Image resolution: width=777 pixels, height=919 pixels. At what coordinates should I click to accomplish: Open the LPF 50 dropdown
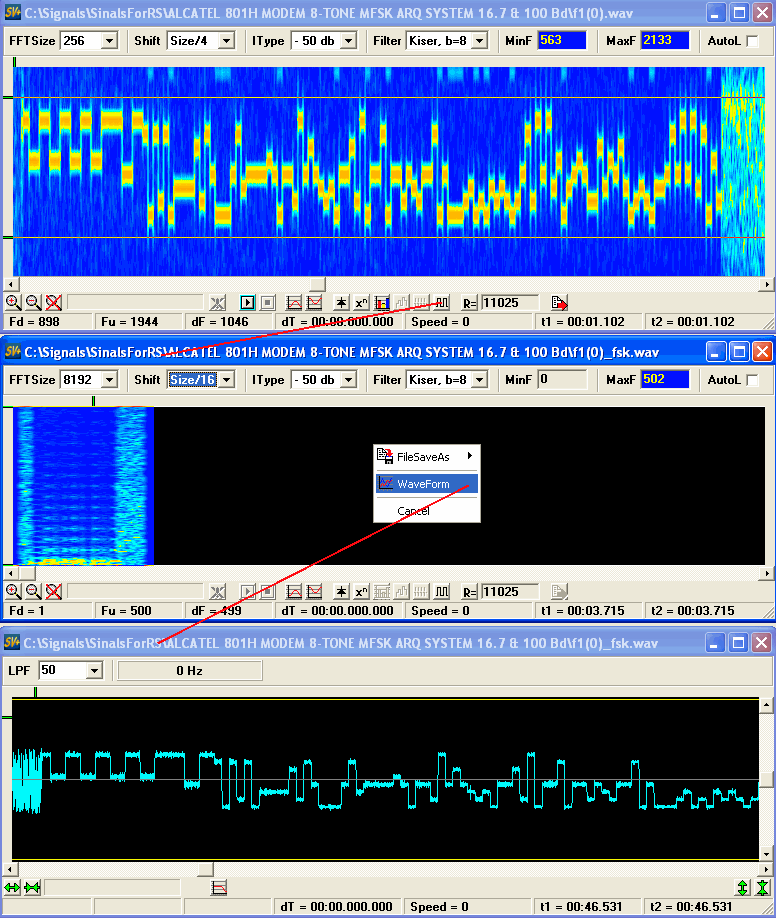point(95,671)
